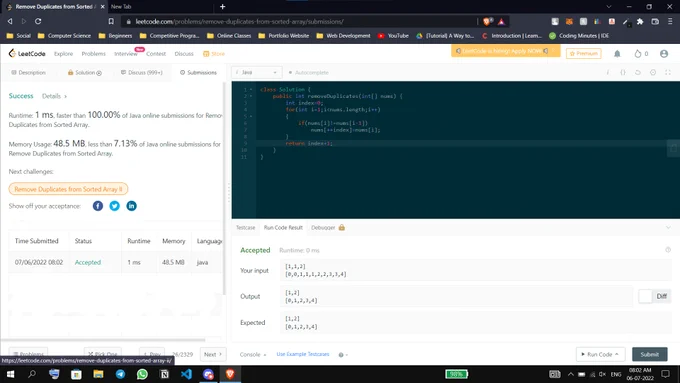Click the editor info icon
This screenshot has width=680, height=383.
click(608, 72)
